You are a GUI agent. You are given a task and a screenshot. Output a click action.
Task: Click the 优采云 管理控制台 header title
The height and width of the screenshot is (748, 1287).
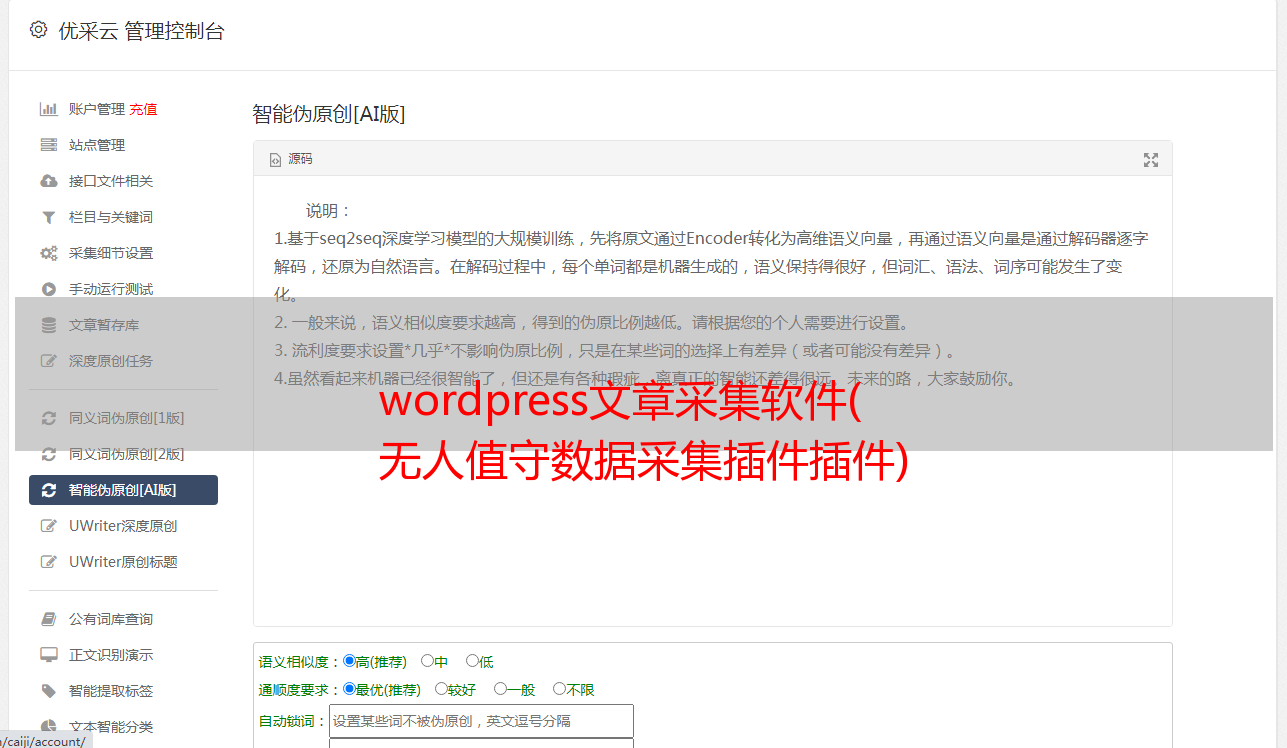click(x=142, y=31)
